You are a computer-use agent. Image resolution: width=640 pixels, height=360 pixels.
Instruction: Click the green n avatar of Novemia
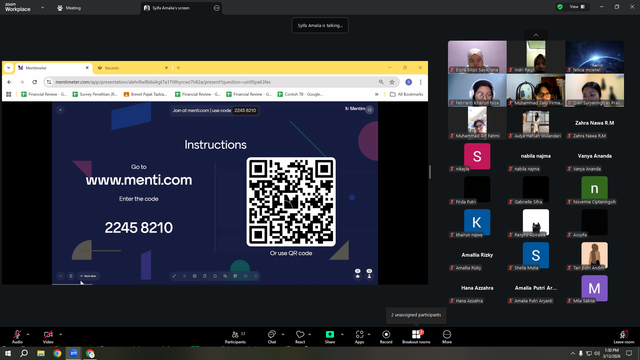[x=594, y=189]
